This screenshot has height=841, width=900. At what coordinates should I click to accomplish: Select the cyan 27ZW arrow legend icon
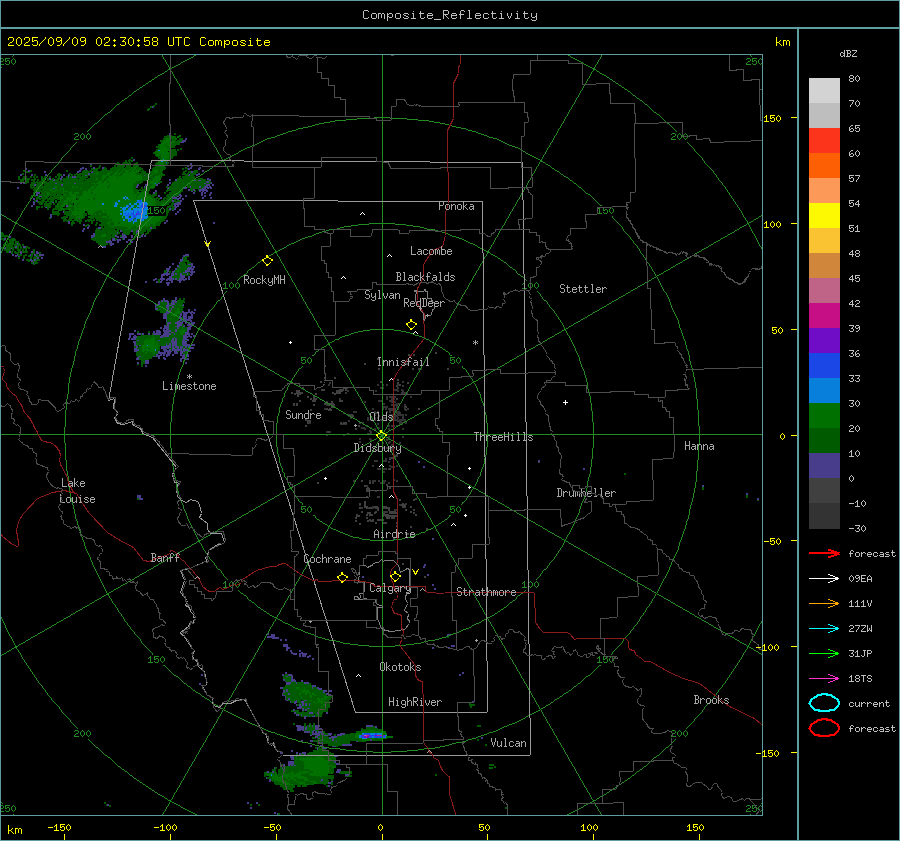[824, 629]
